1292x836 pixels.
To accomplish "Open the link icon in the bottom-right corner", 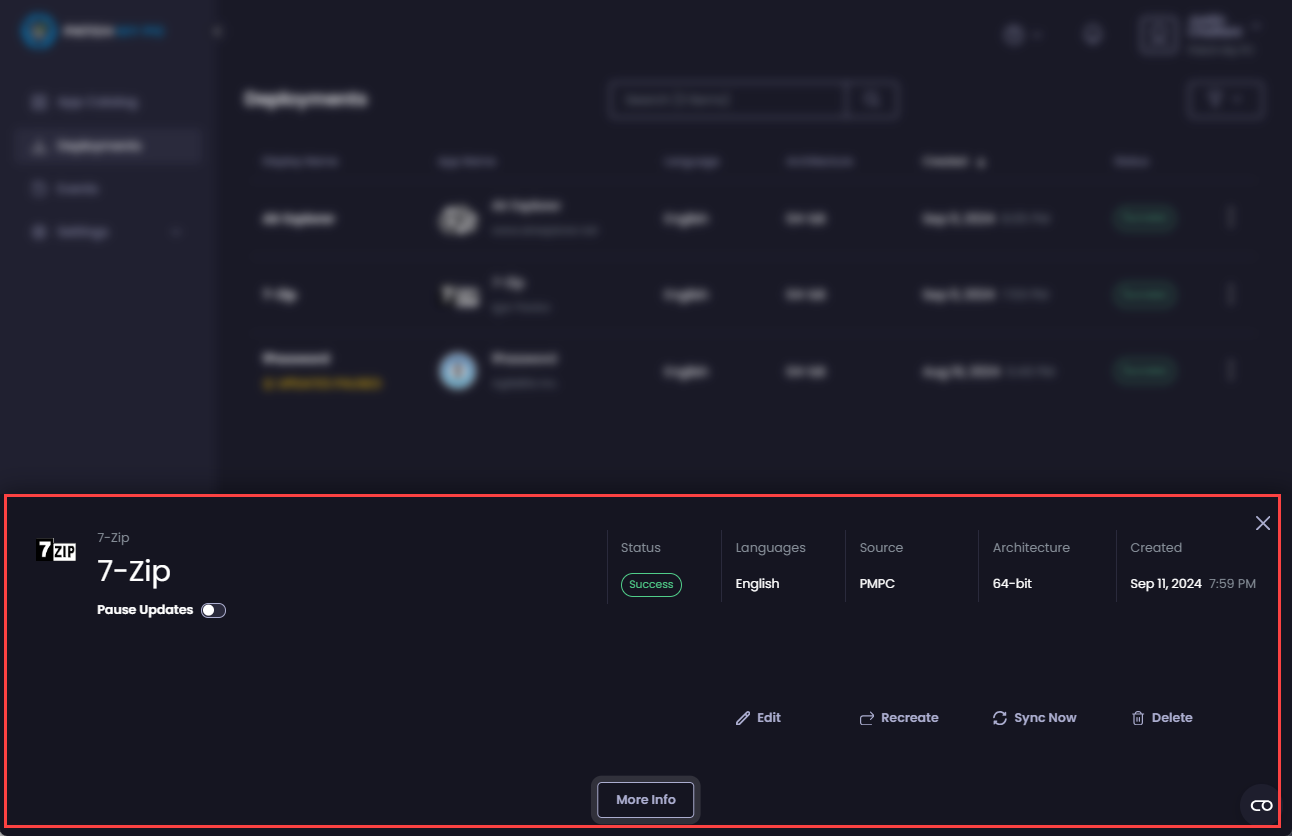I will [x=1260, y=805].
